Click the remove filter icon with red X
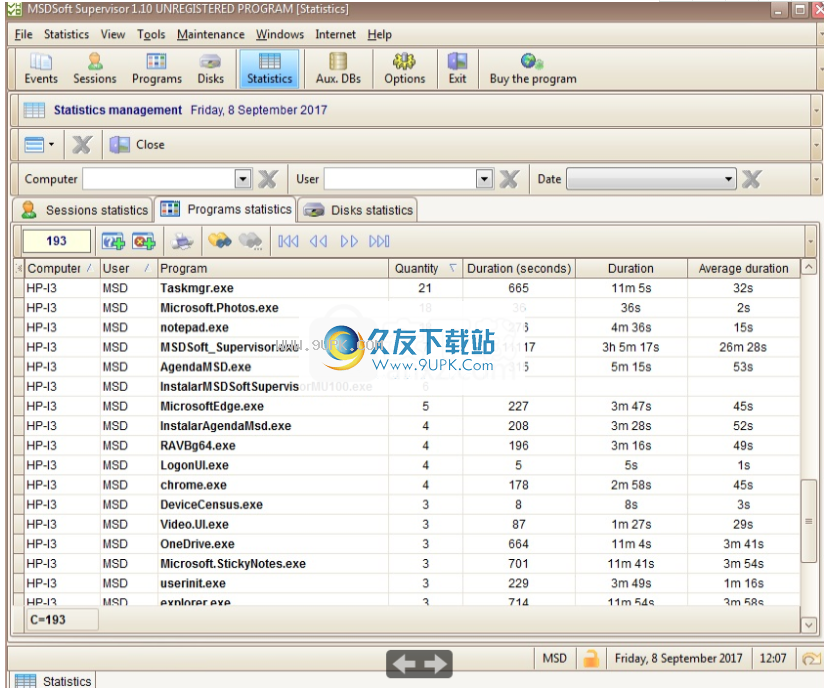This screenshot has width=824, height=696. tap(143, 241)
